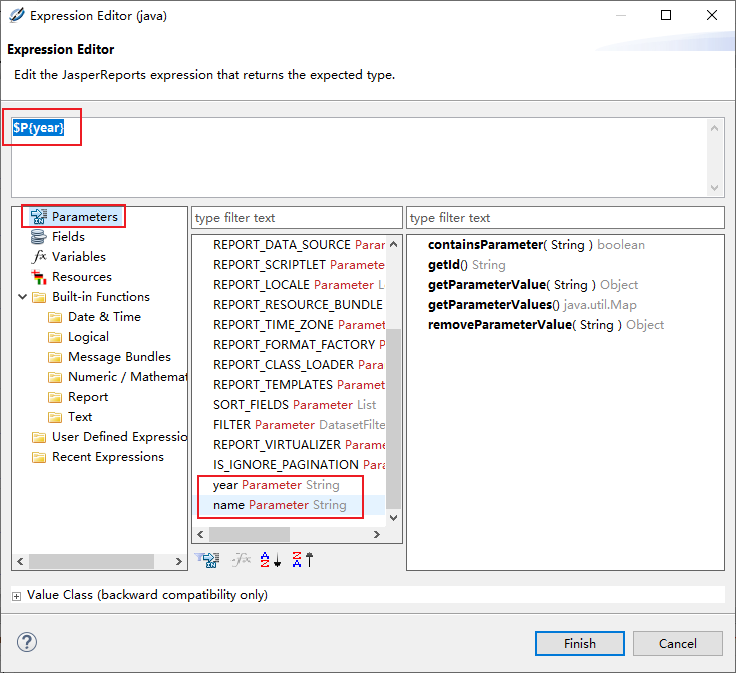Screen dimensions: 736x673
Task: Click the Built-in Functions folder icon
Action: click(x=39, y=297)
